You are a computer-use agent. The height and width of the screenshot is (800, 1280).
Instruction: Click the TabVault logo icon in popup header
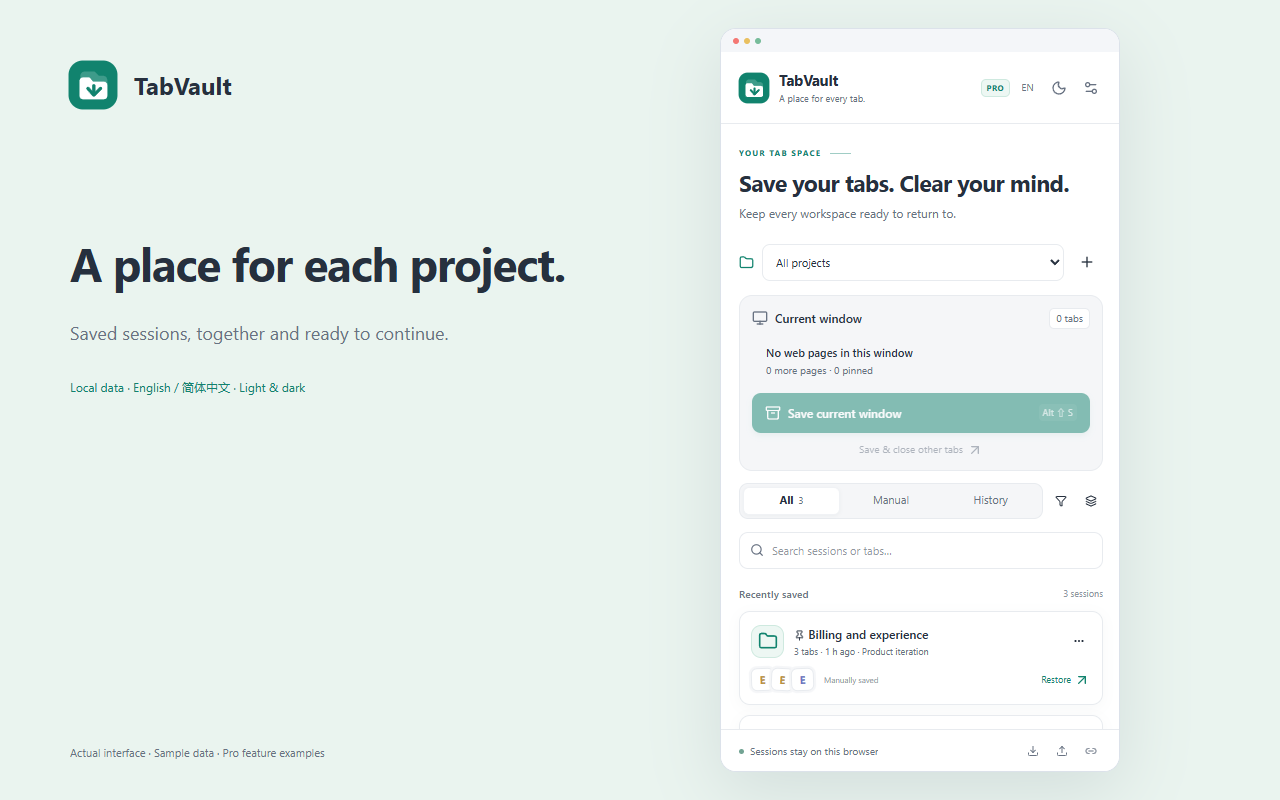(754, 88)
